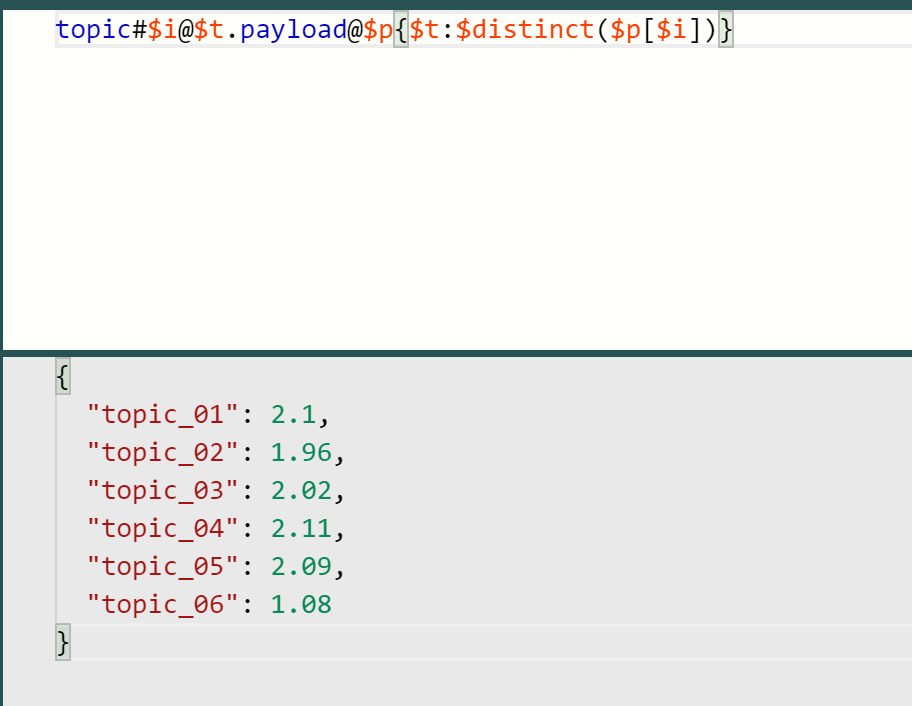Click "payload" in the expression
The height and width of the screenshot is (706, 912).
click(294, 30)
